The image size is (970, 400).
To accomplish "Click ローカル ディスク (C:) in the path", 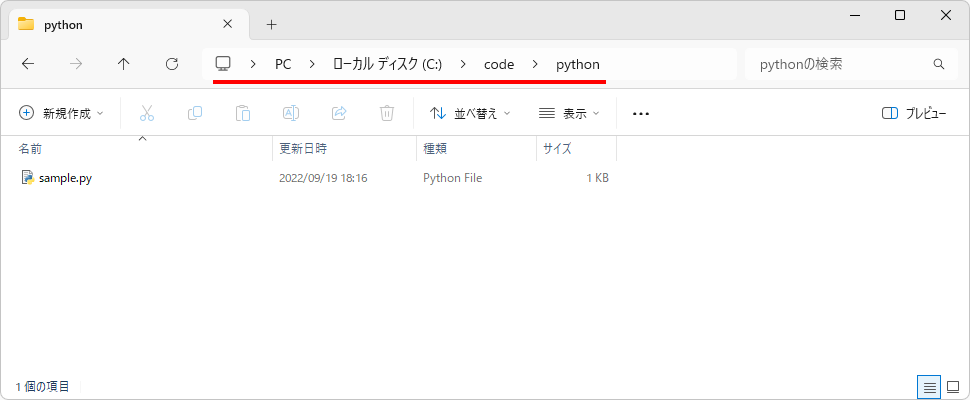I will pos(387,64).
